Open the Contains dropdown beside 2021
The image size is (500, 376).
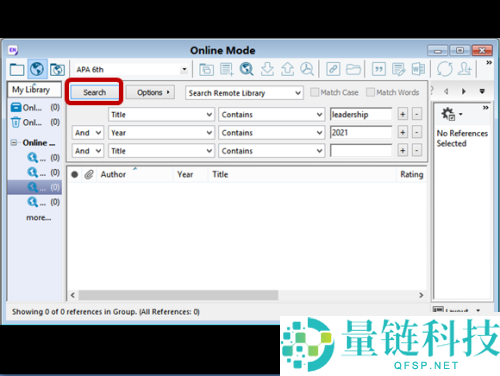[271, 133]
